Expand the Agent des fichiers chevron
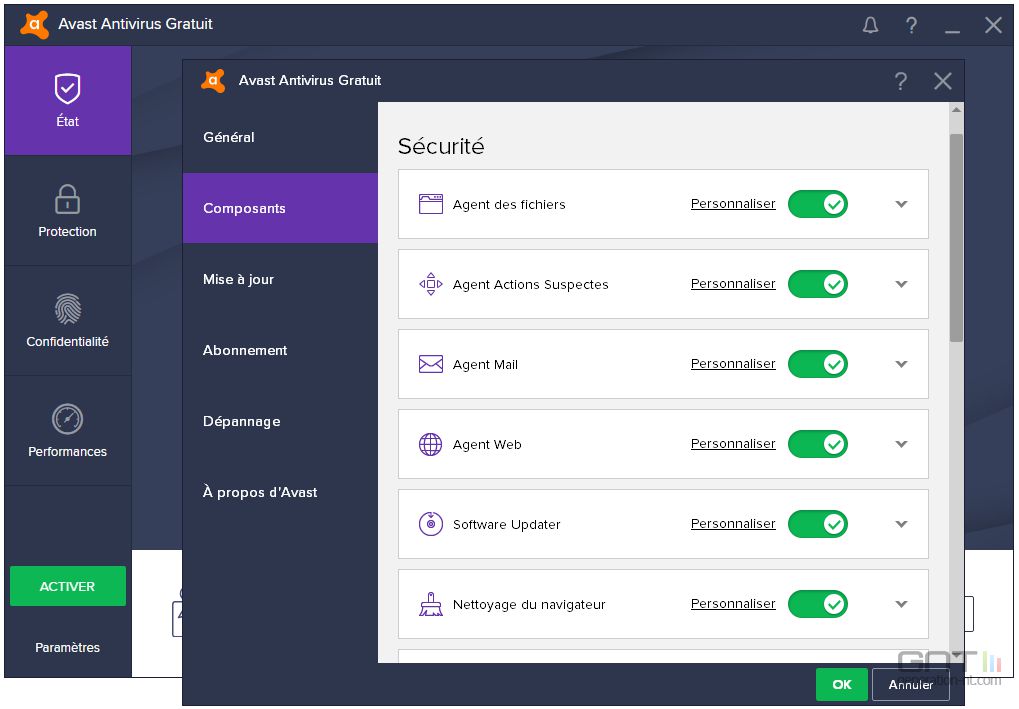 [x=901, y=204]
